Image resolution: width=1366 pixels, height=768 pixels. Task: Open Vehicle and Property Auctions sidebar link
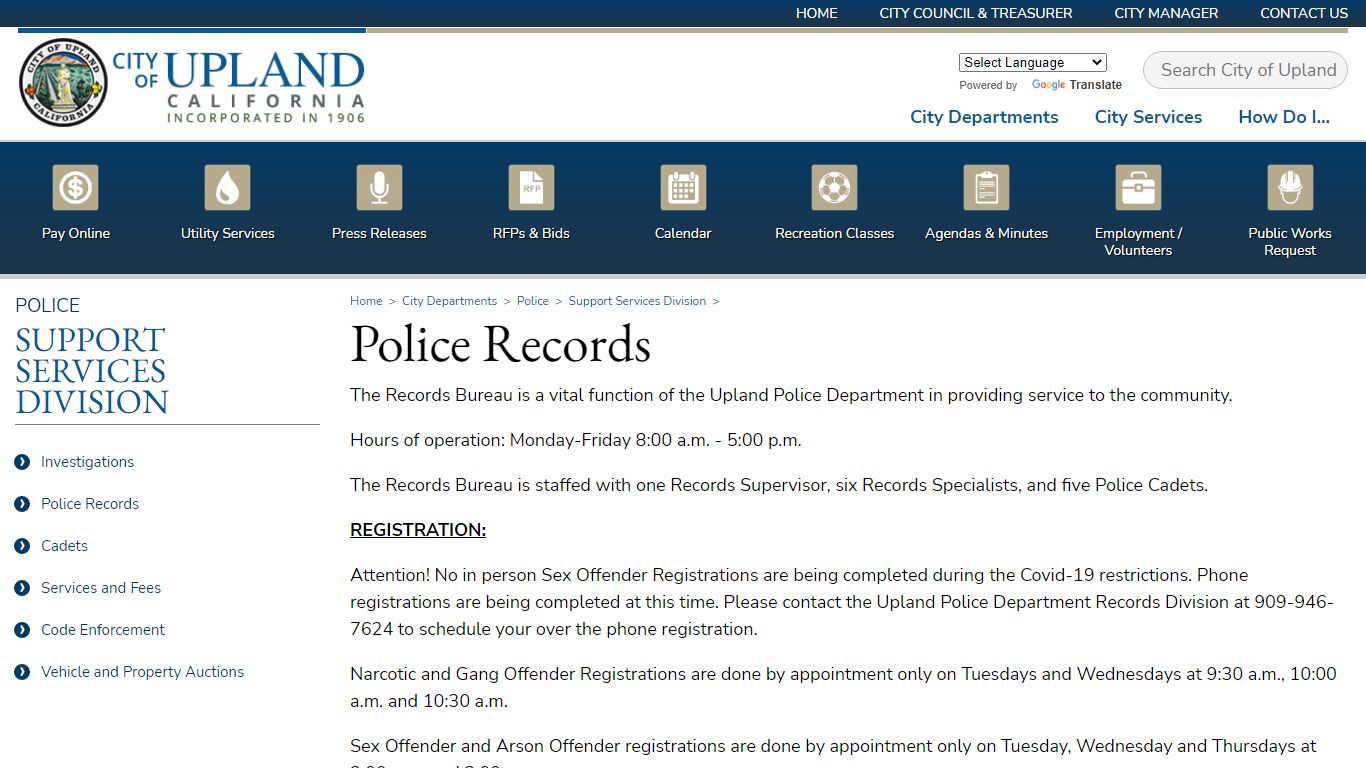[142, 672]
